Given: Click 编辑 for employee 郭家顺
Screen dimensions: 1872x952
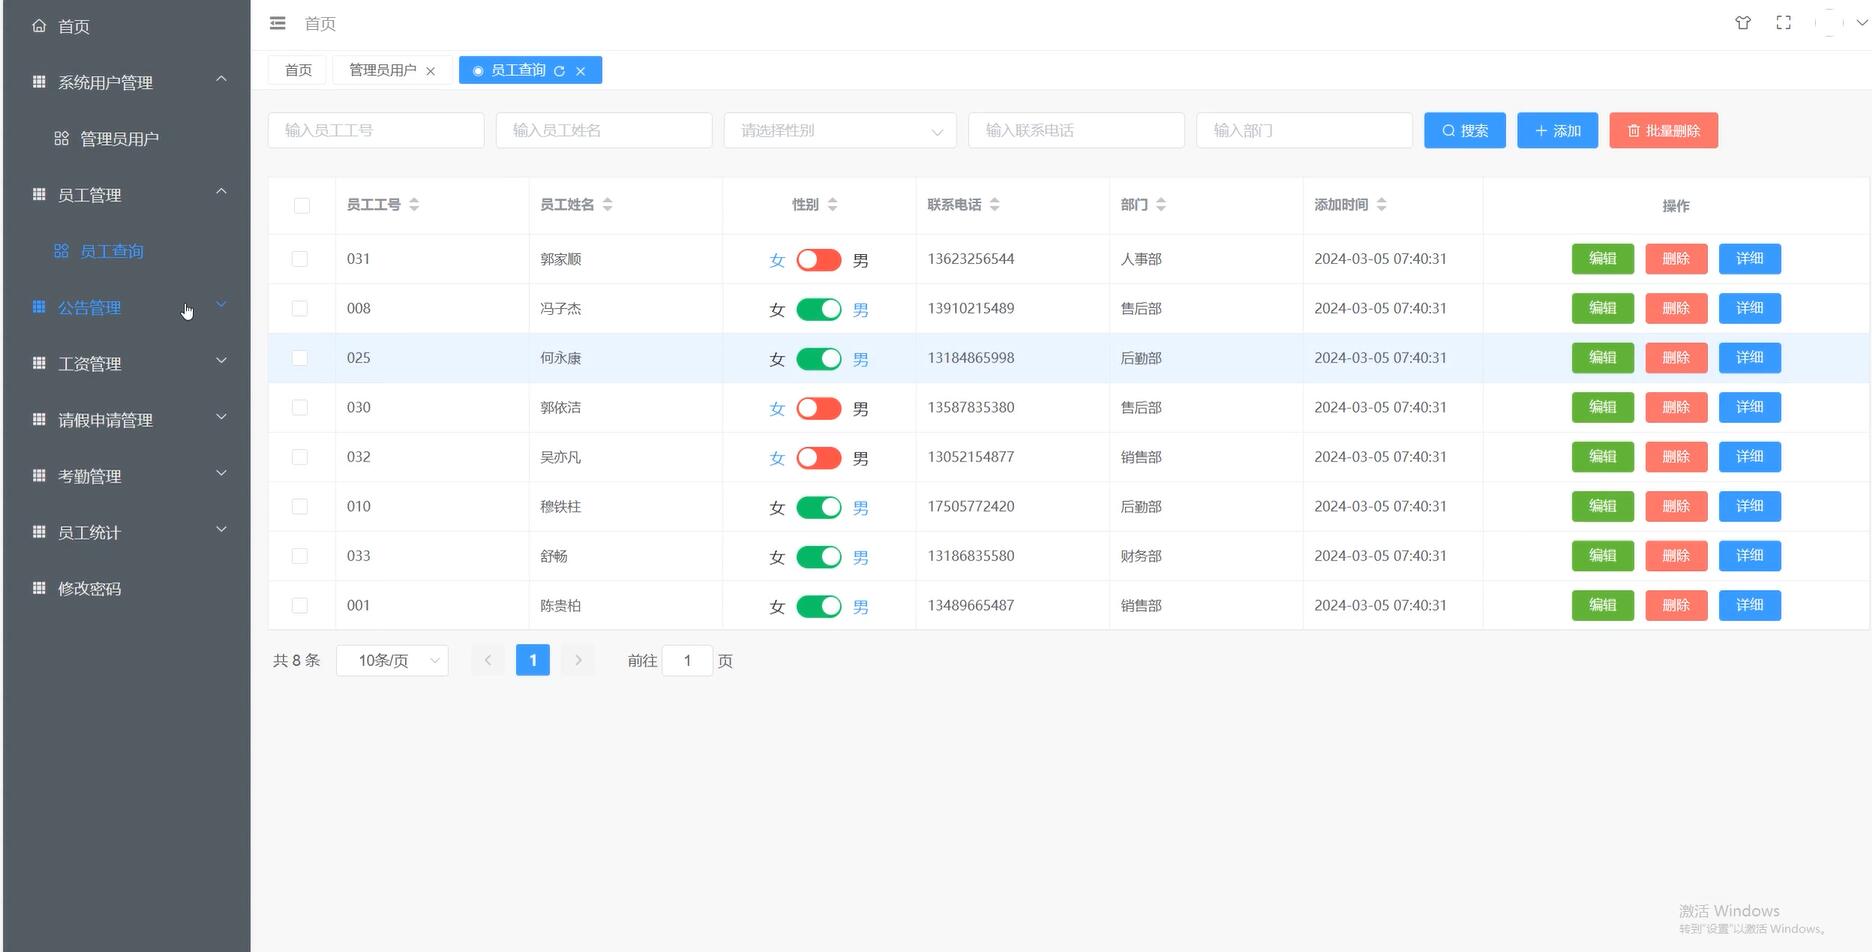Looking at the screenshot, I should click(1602, 259).
